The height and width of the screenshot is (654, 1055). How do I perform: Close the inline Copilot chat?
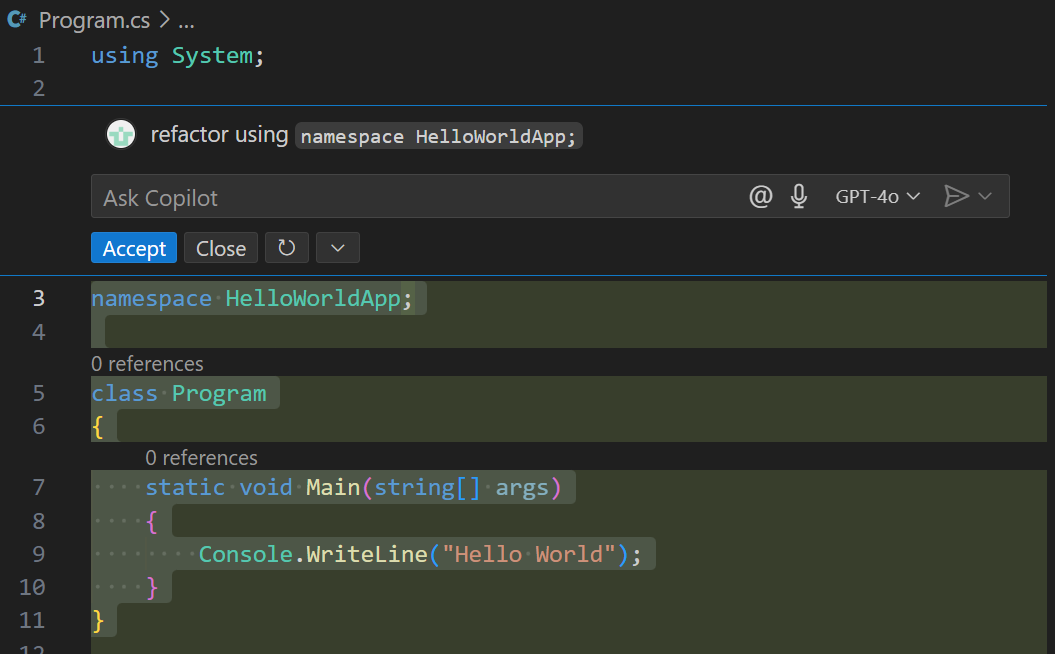[221, 248]
